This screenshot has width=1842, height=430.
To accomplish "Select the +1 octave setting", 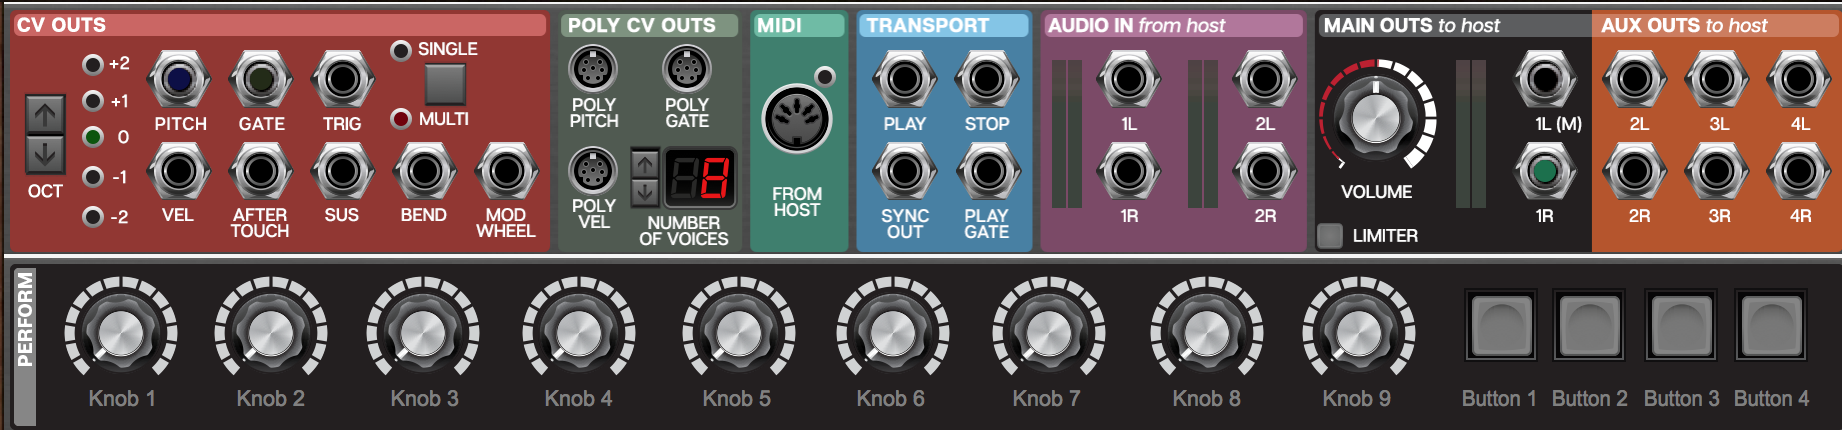I will [93, 101].
